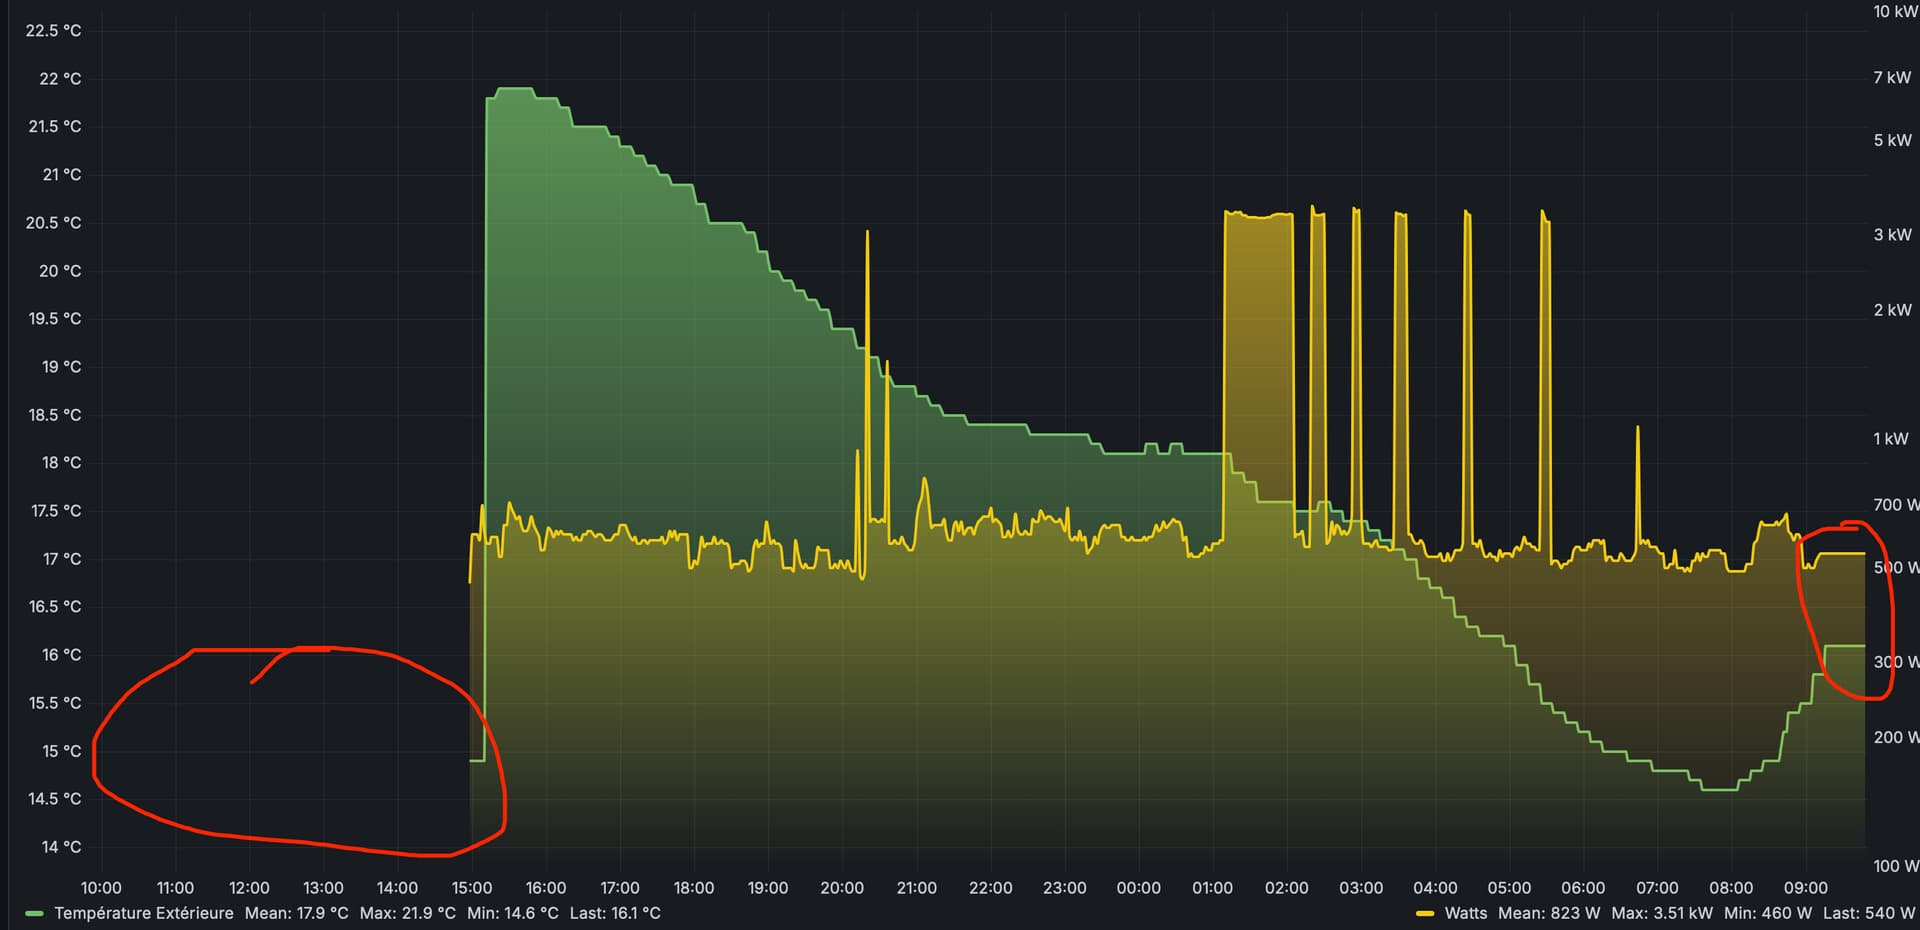The height and width of the screenshot is (930, 1920).
Task: Click the 'Min: 460 W' legend value
Action: (1768, 913)
